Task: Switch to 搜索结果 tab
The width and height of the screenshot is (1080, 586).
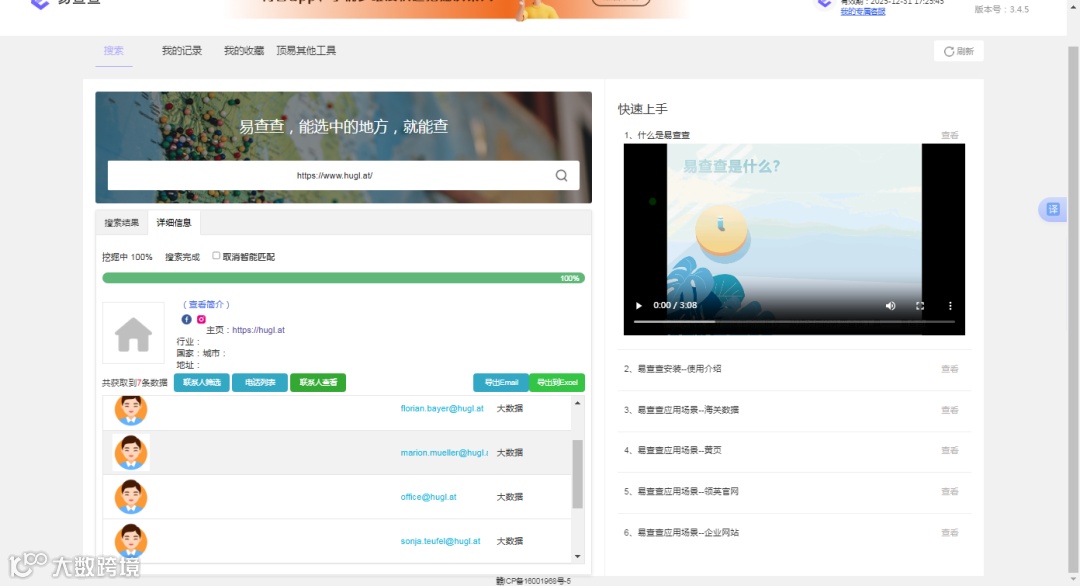Action: pos(121,222)
